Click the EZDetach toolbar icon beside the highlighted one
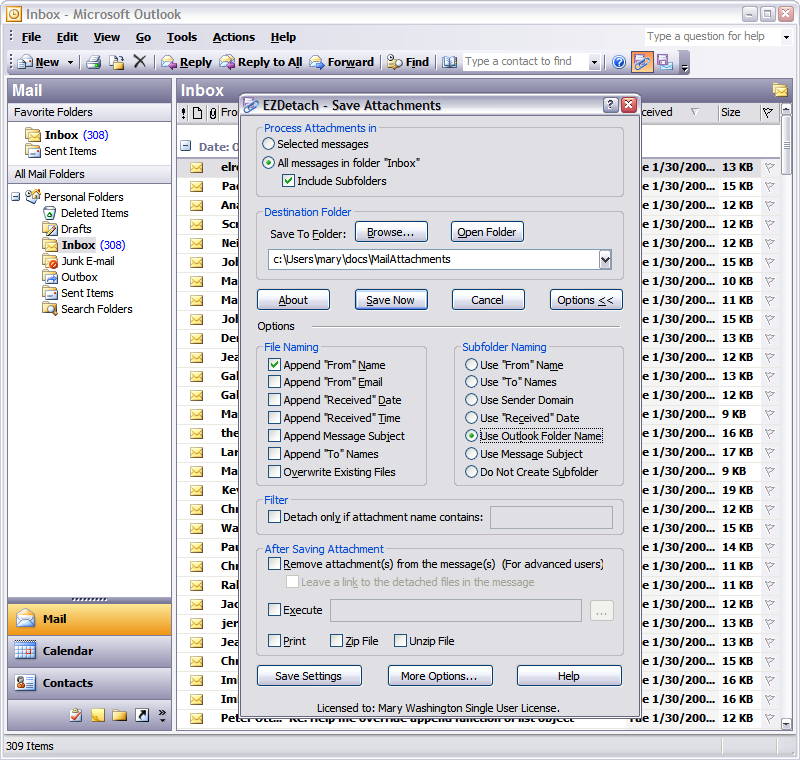 pos(665,62)
